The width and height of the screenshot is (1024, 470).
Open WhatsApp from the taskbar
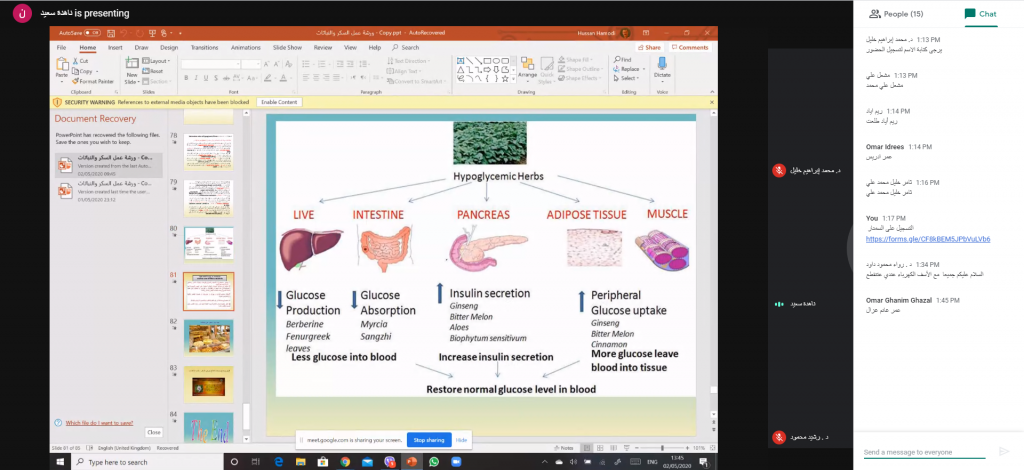tap(434, 461)
